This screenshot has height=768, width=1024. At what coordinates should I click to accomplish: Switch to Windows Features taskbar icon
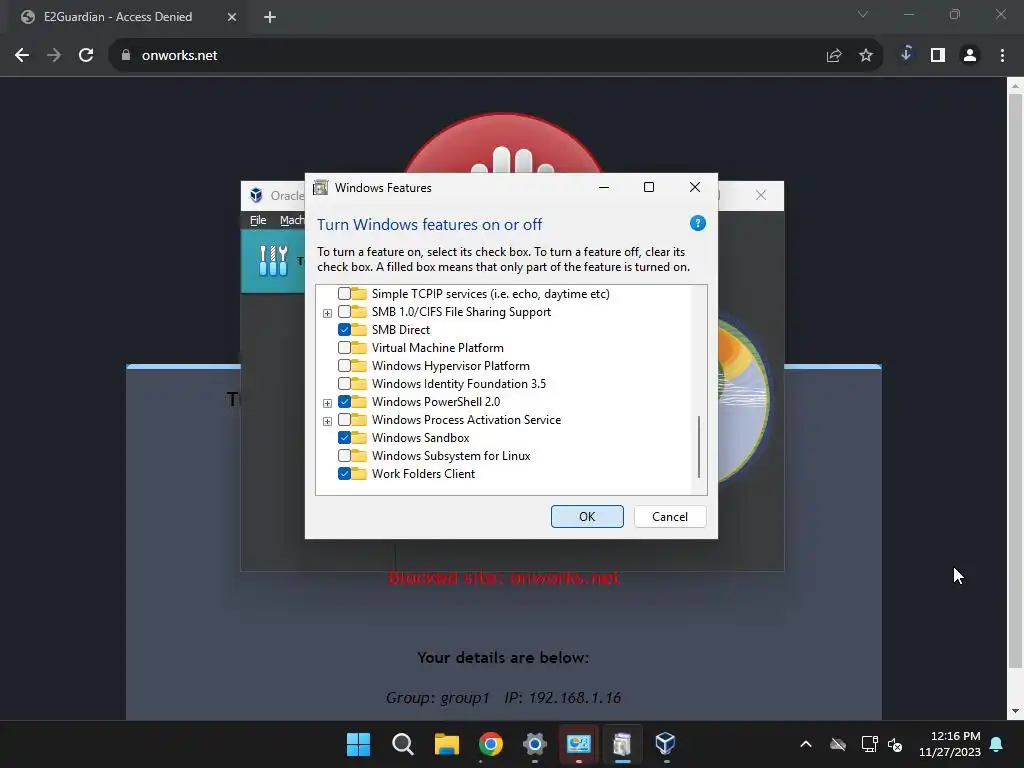pos(622,744)
